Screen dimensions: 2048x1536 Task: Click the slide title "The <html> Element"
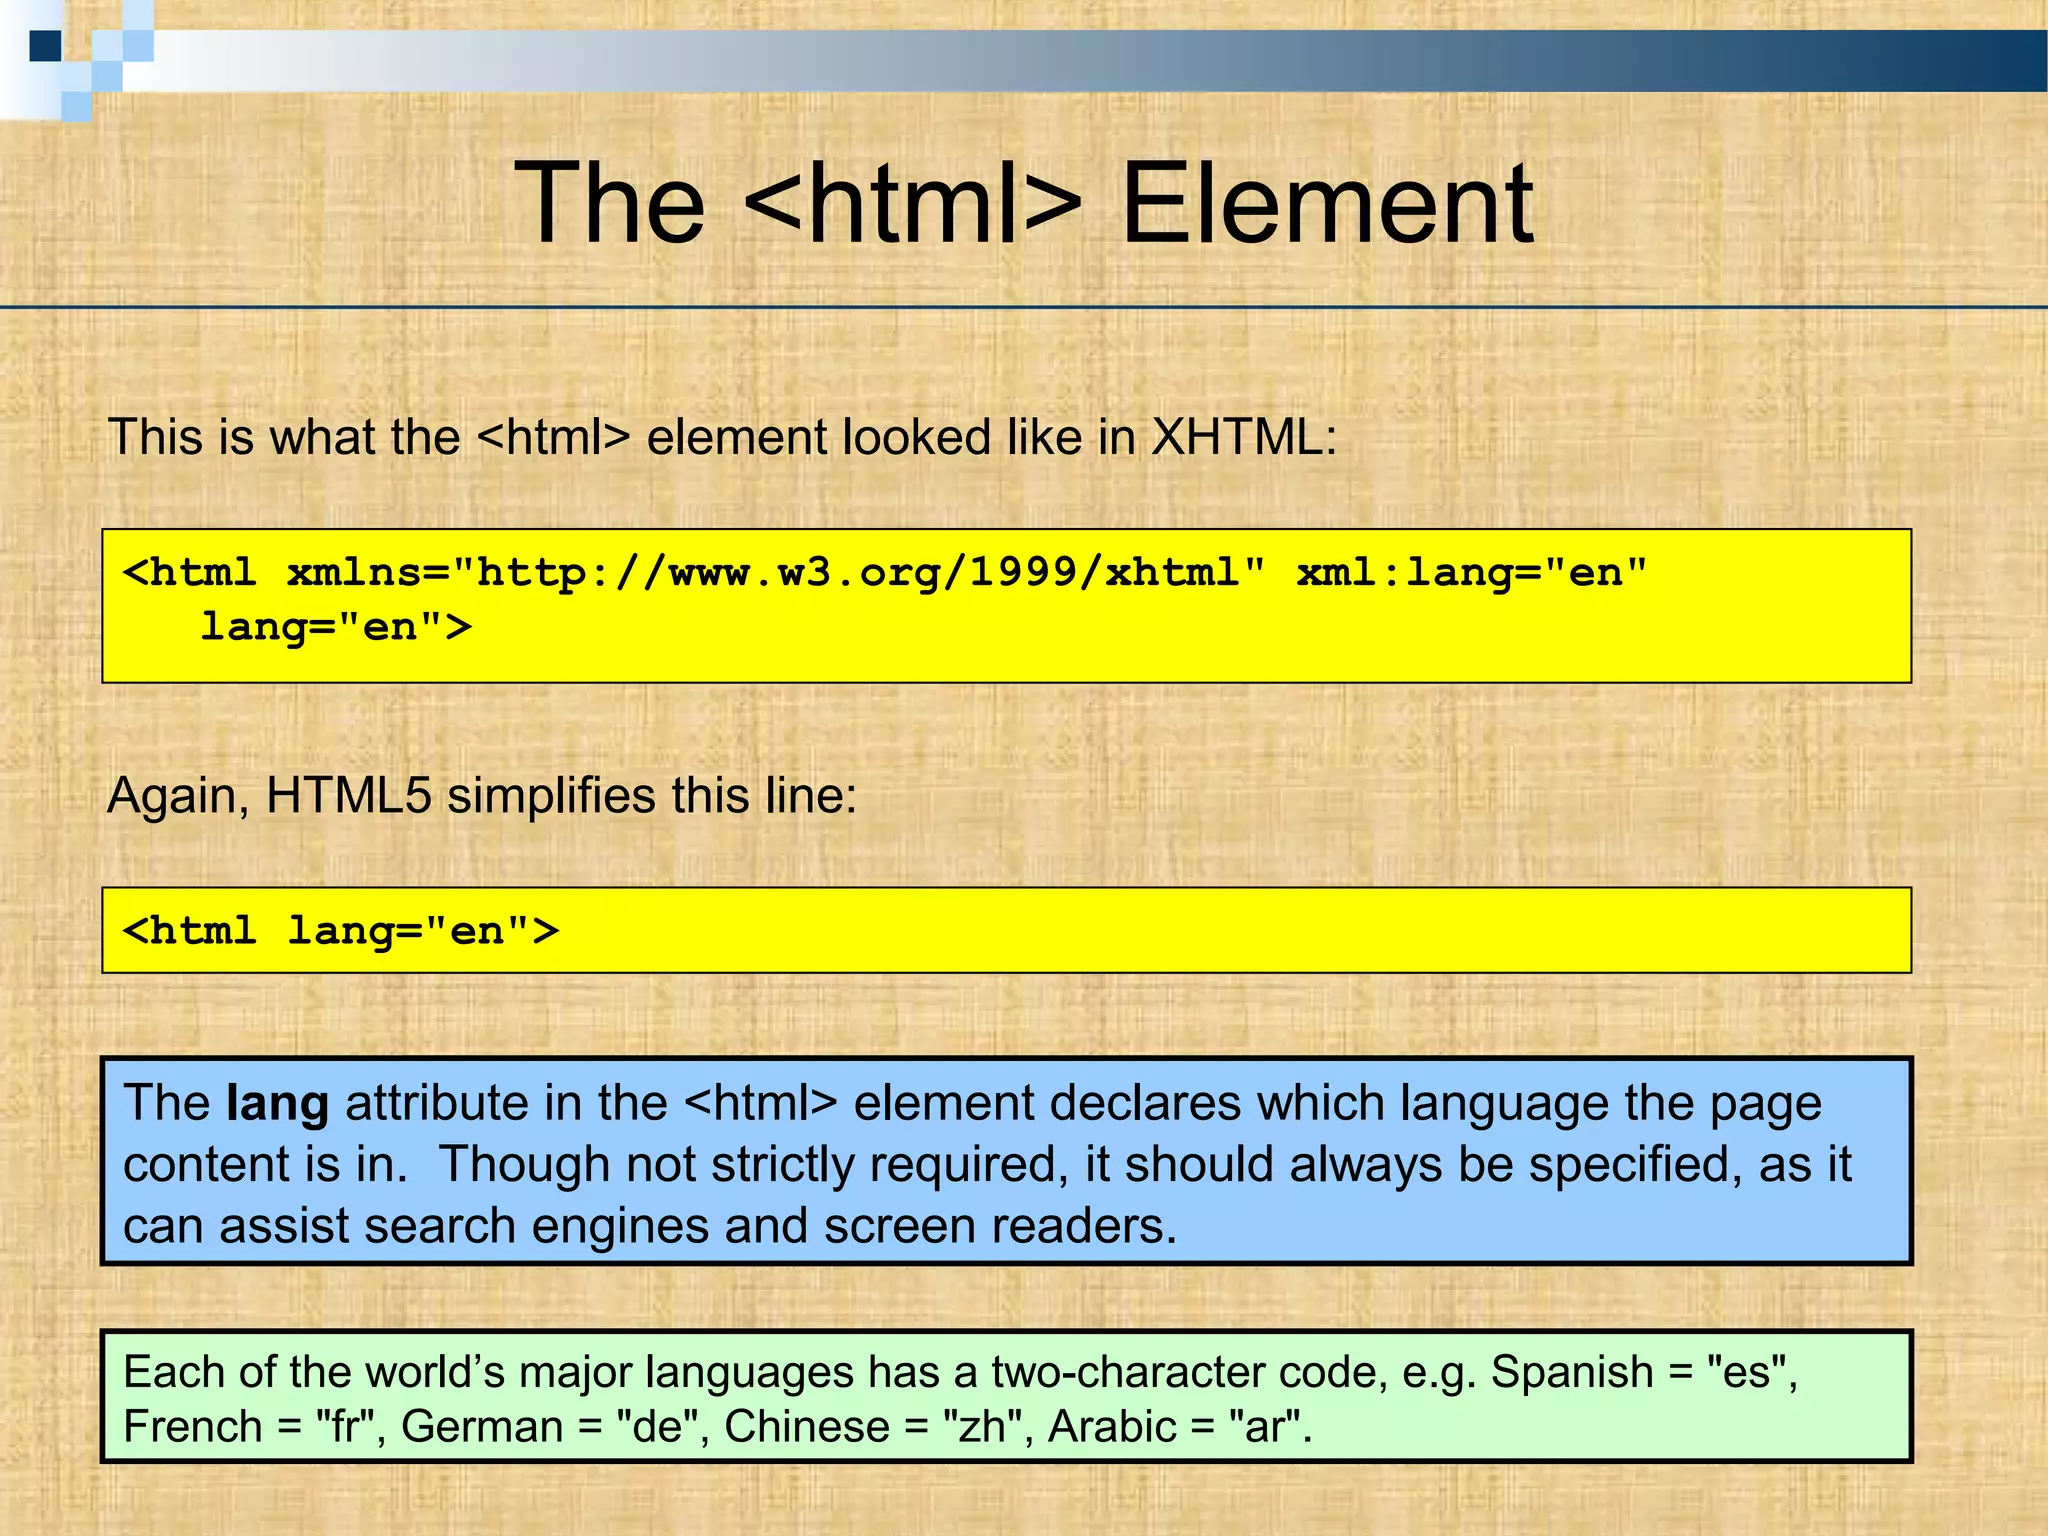coord(1023,205)
